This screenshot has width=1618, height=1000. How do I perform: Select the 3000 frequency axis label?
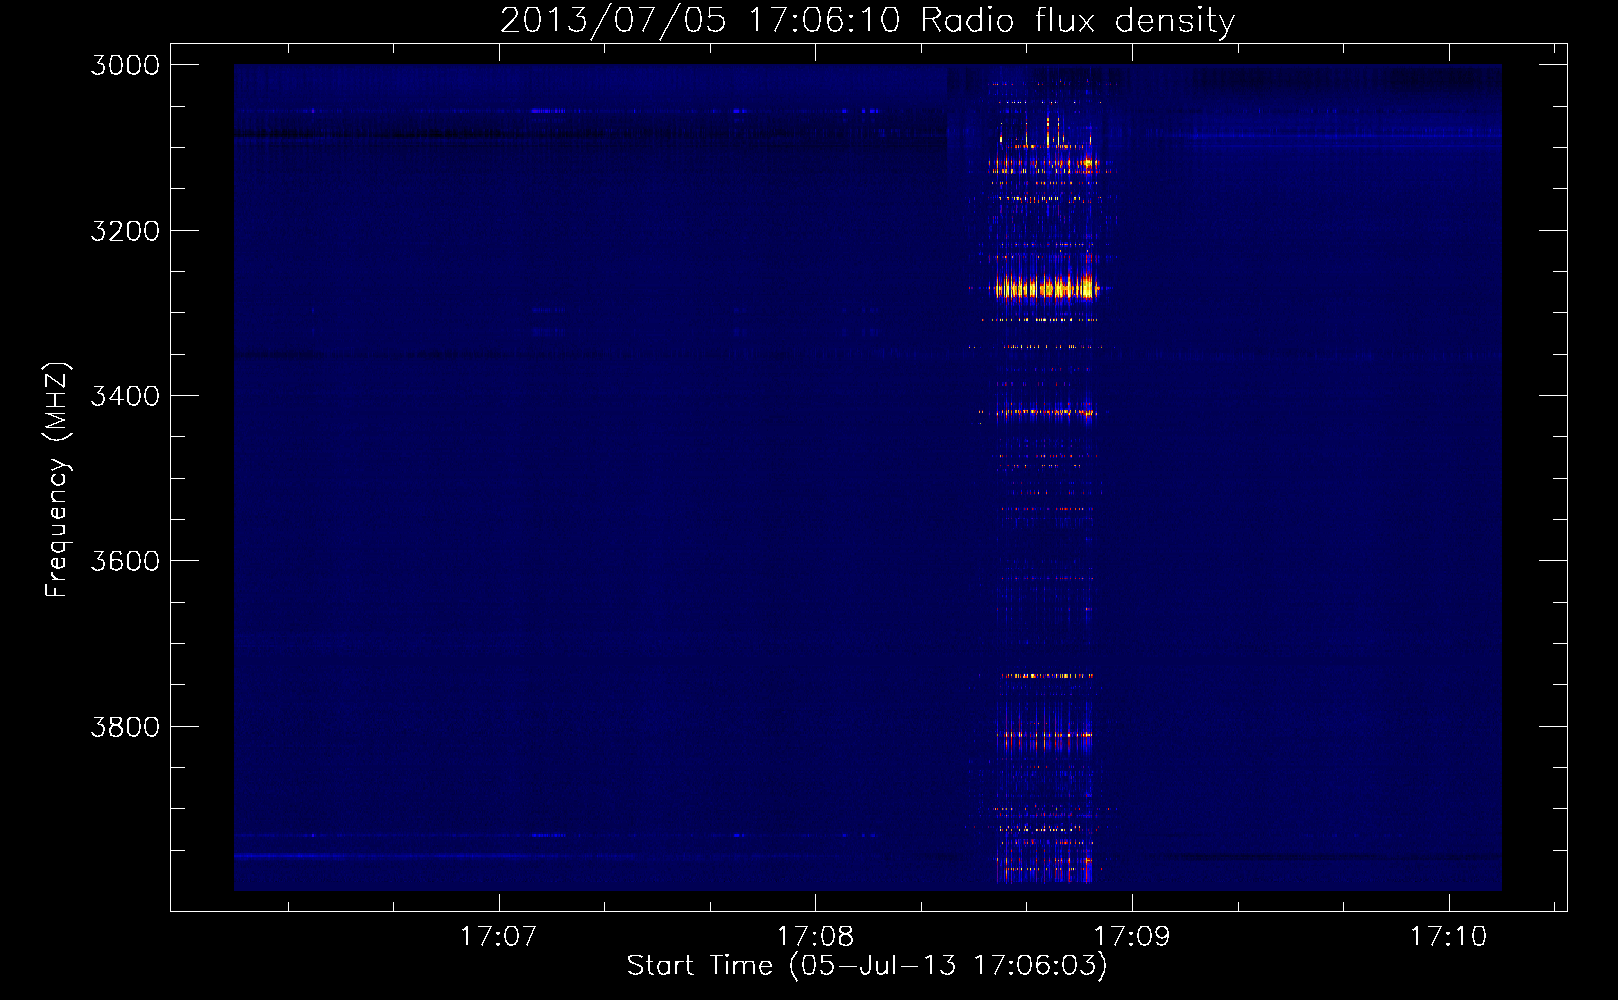pyautogui.click(x=125, y=65)
